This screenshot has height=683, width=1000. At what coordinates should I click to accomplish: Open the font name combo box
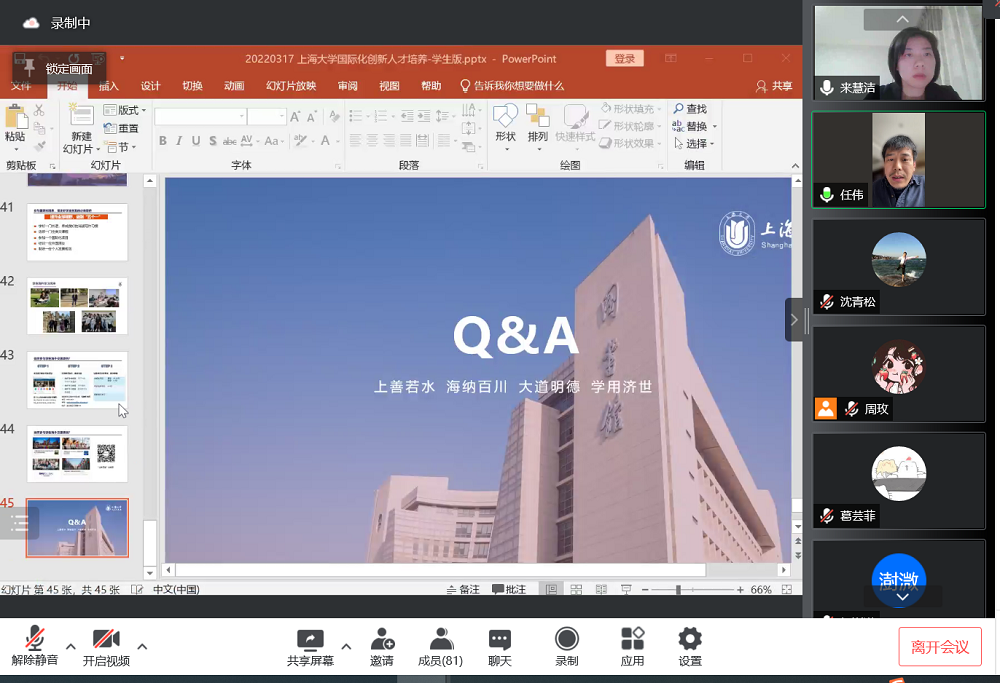[200, 117]
